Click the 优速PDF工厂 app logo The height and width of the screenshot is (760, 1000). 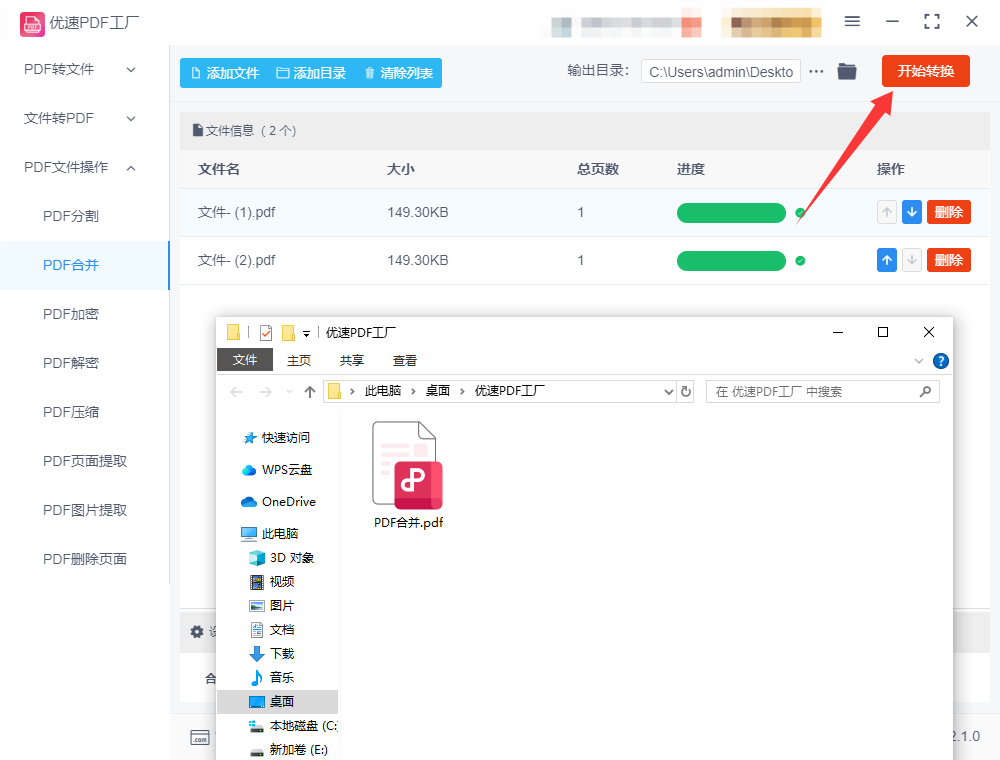point(32,24)
